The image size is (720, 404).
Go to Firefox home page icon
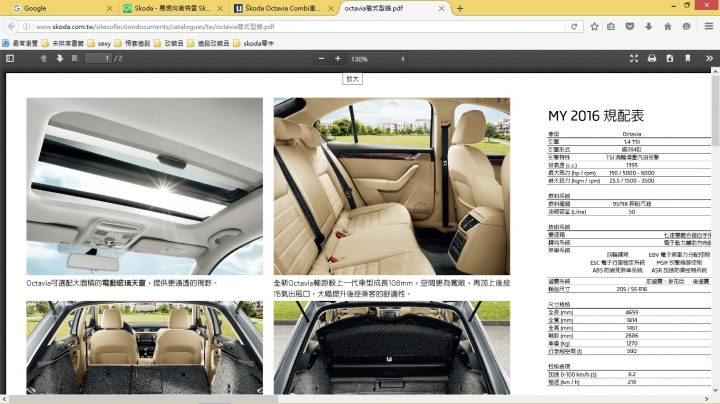click(x=668, y=27)
